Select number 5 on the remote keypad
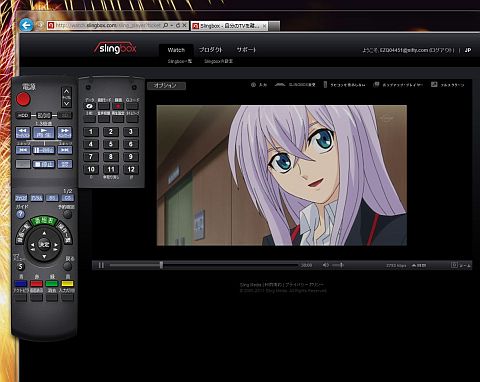Screen dimensions: 480x382 coord(111,144)
